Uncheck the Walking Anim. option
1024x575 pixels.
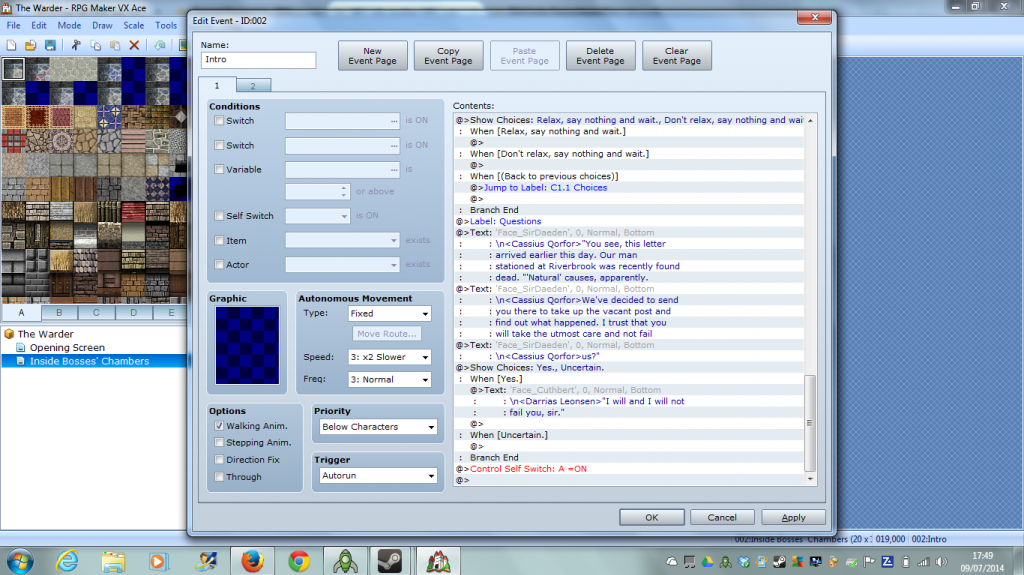point(220,426)
